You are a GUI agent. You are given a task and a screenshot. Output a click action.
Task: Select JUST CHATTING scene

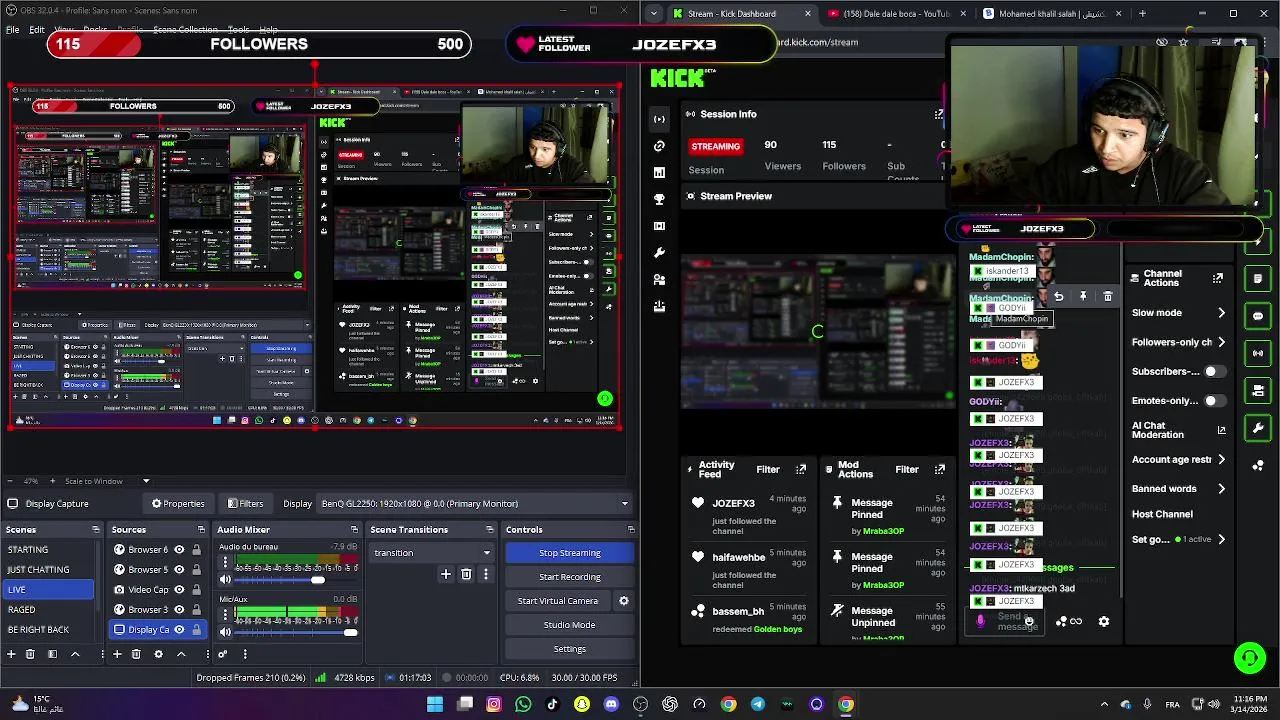click(48, 569)
